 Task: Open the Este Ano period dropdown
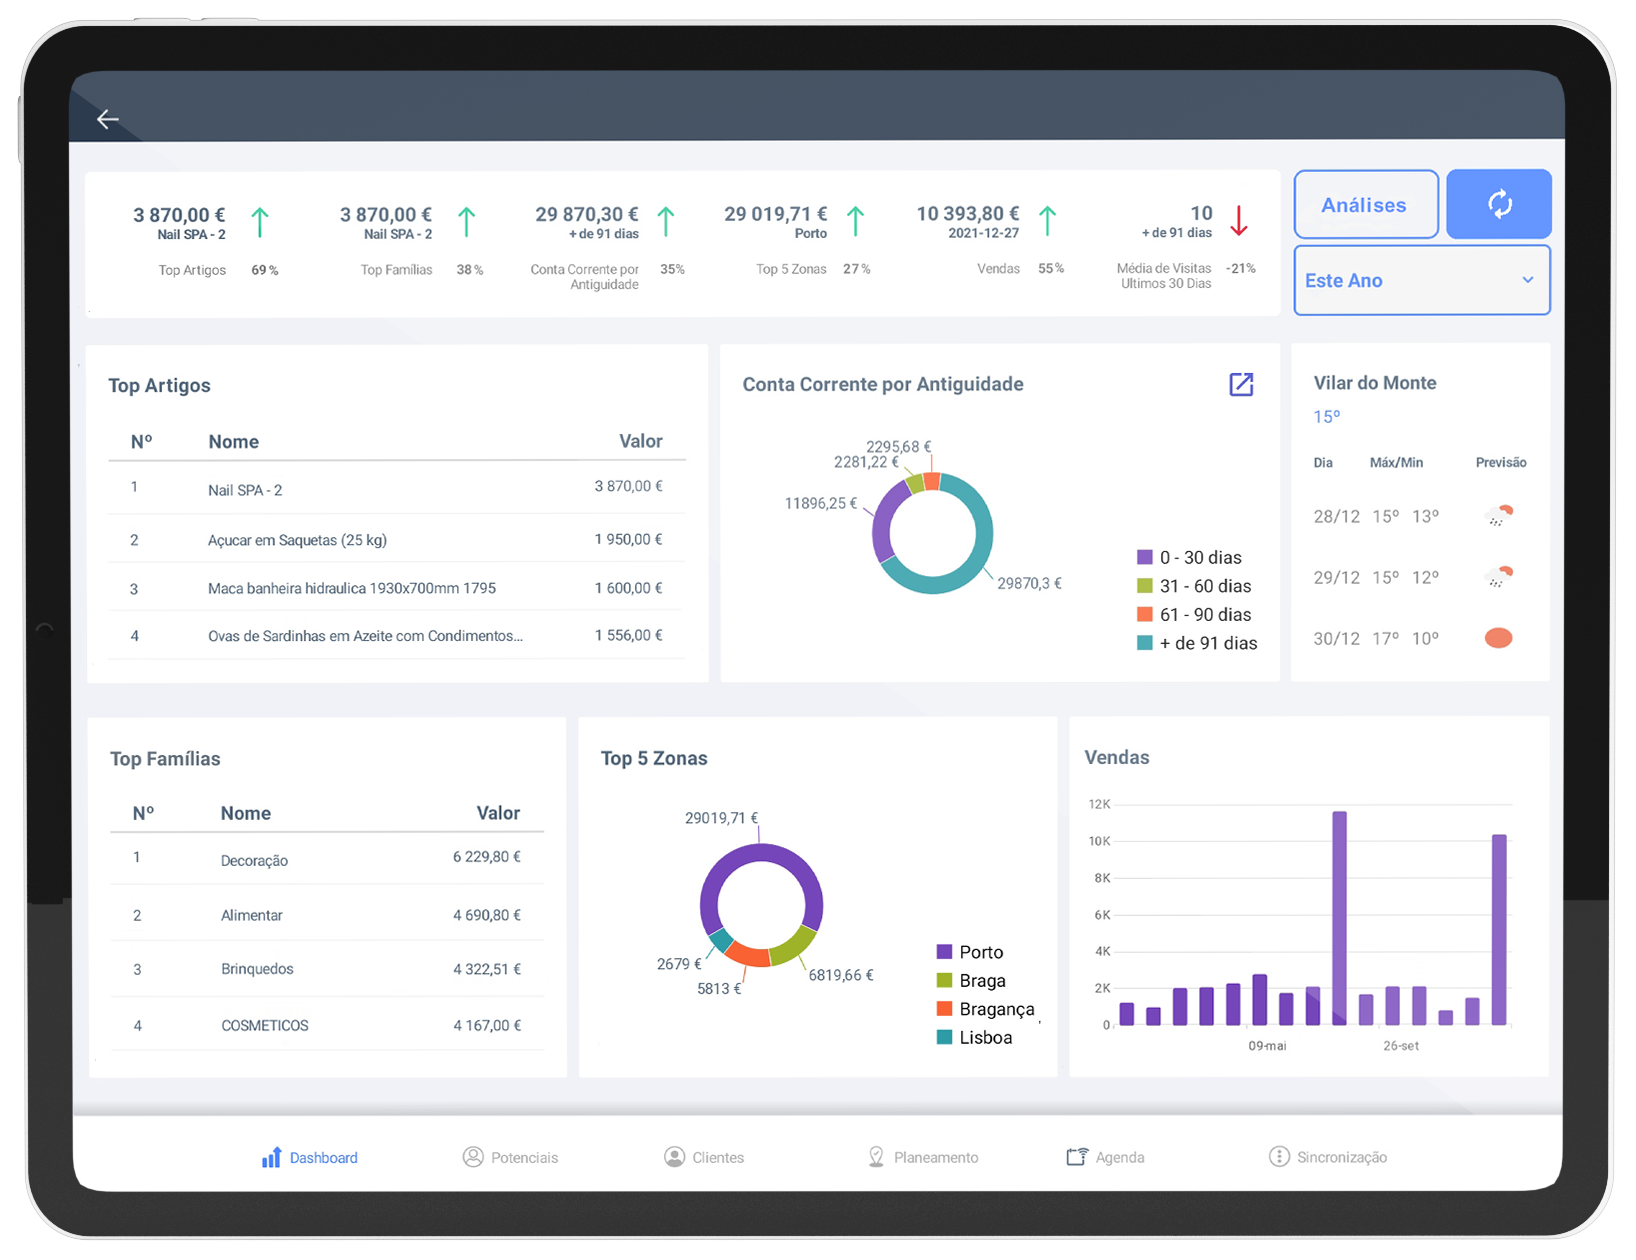click(1420, 281)
